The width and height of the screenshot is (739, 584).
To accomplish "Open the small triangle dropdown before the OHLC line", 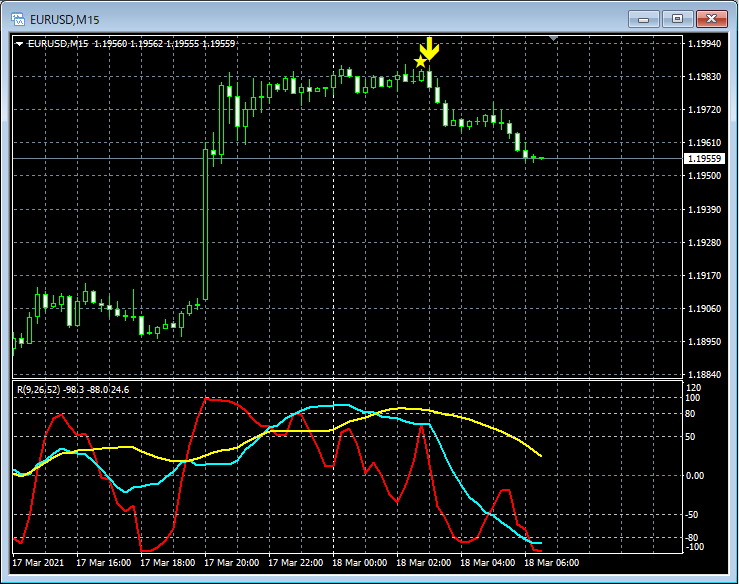I will point(19,44).
